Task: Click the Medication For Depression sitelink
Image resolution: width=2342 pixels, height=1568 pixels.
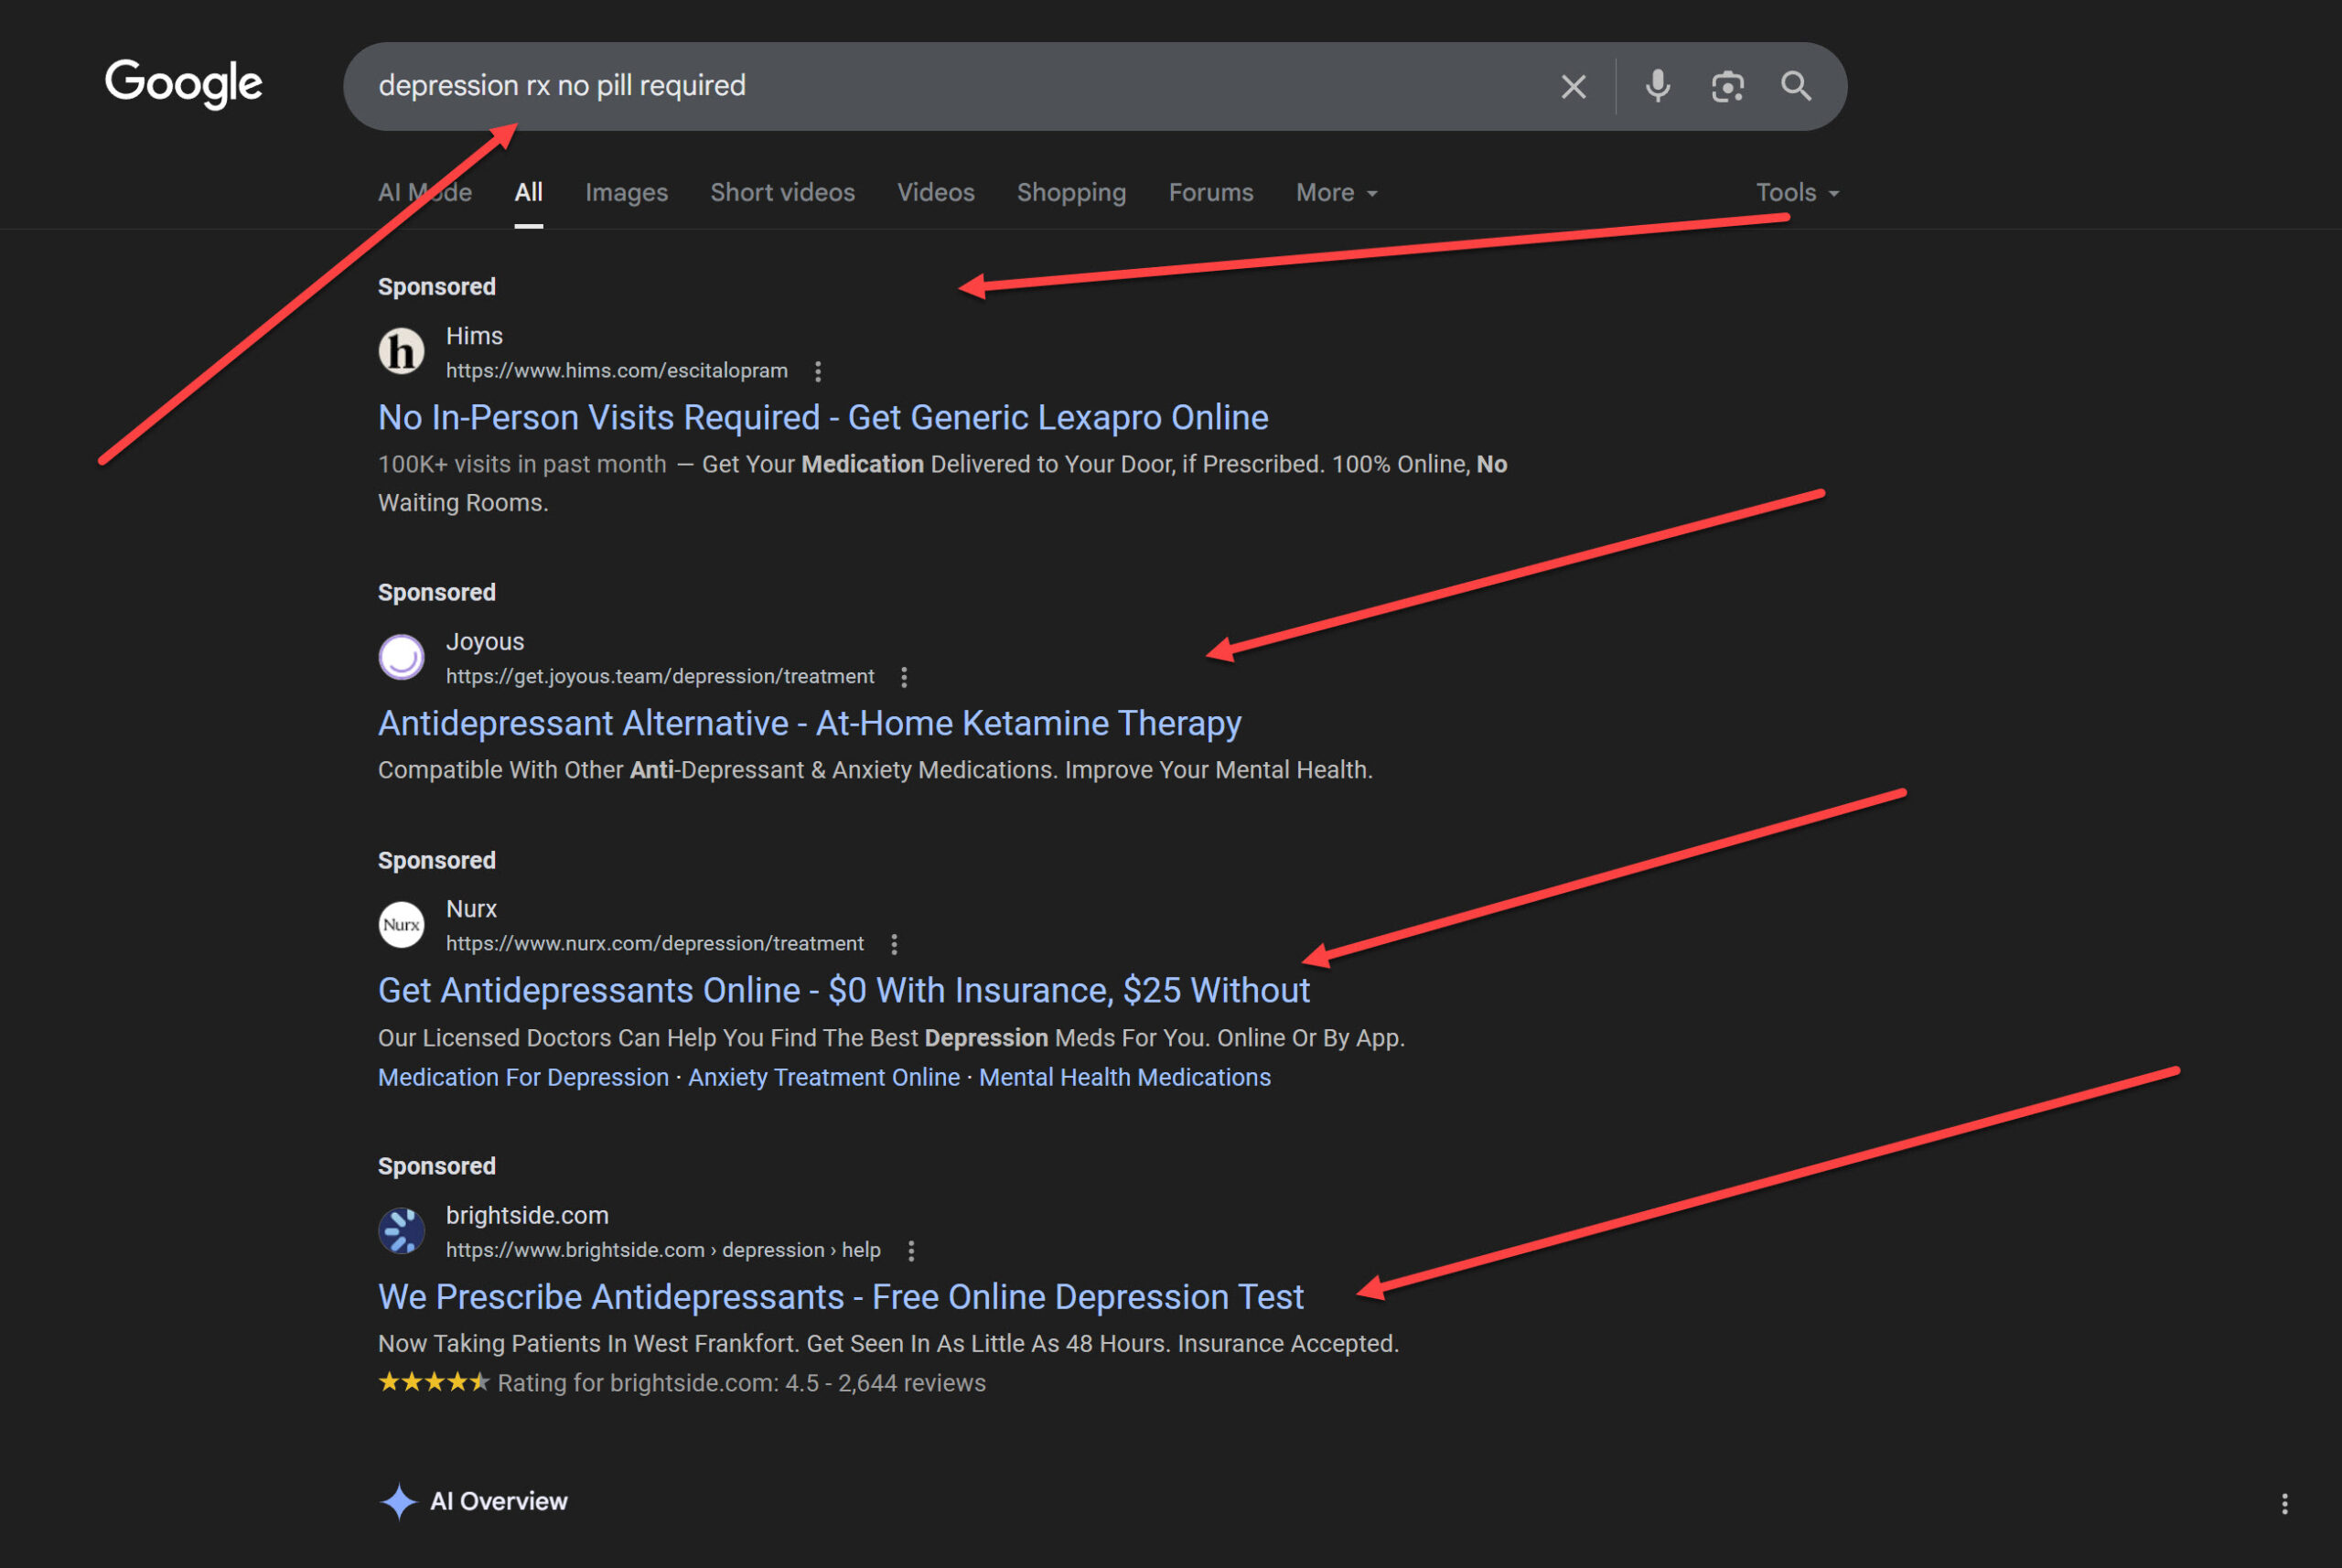Action: point(523,1078)
